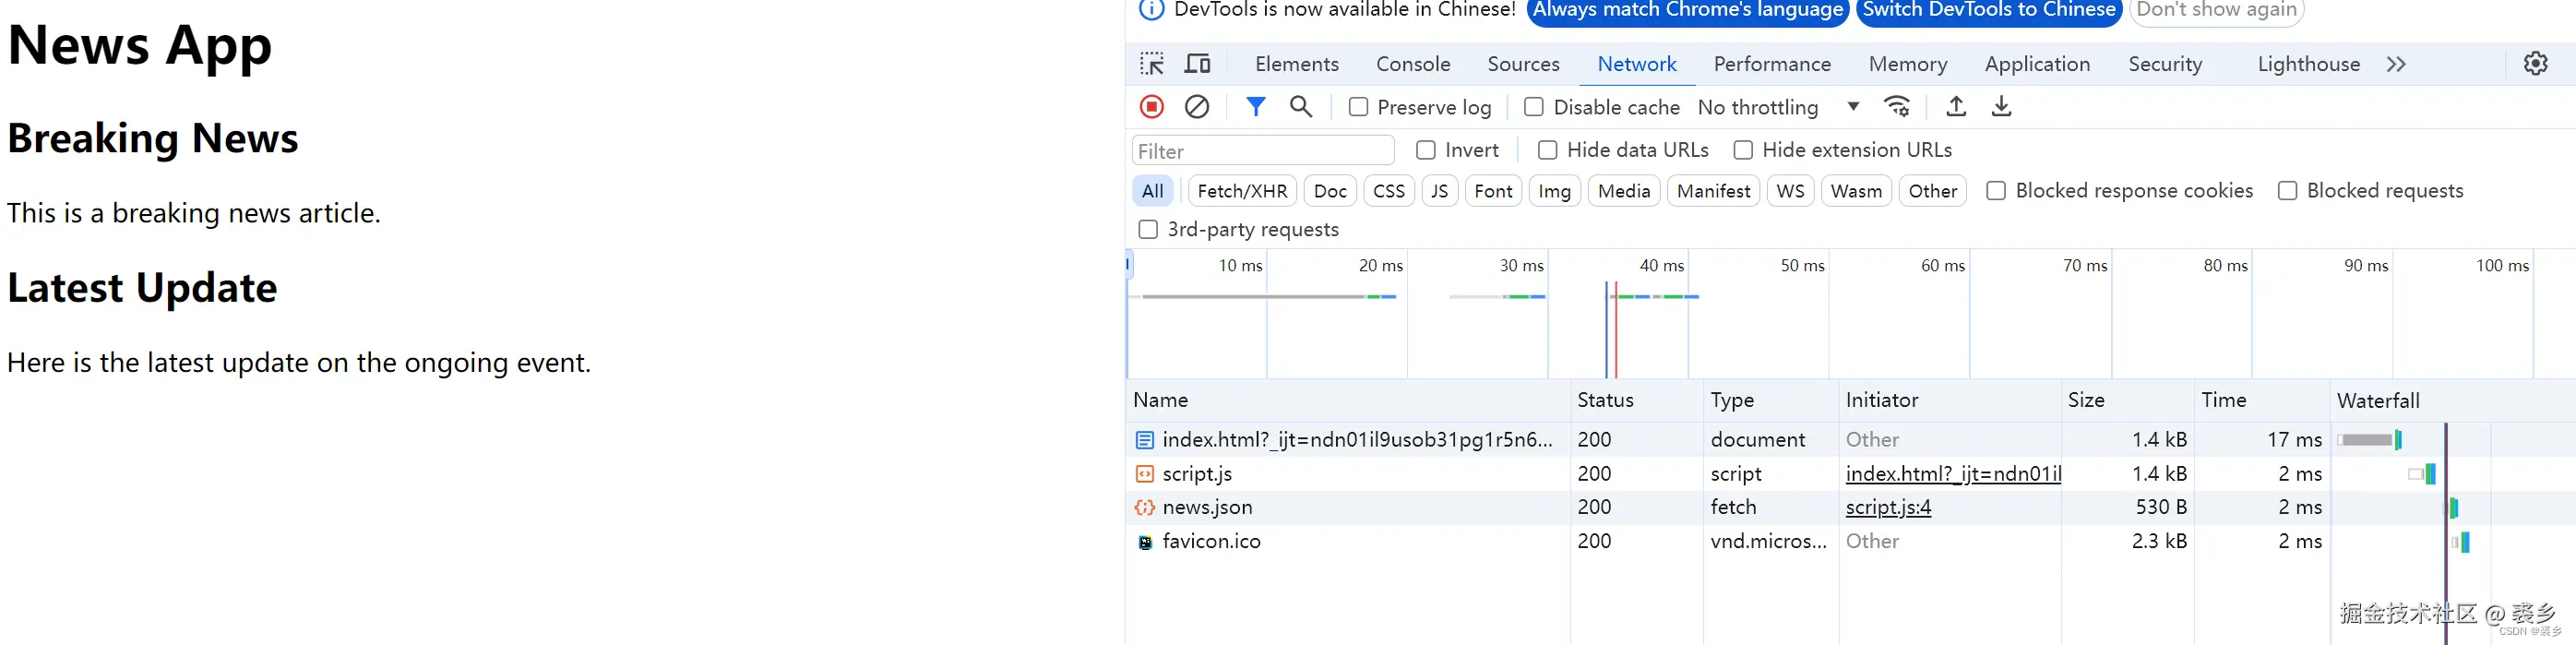Open index.html initiator link for script.js

1953,474
